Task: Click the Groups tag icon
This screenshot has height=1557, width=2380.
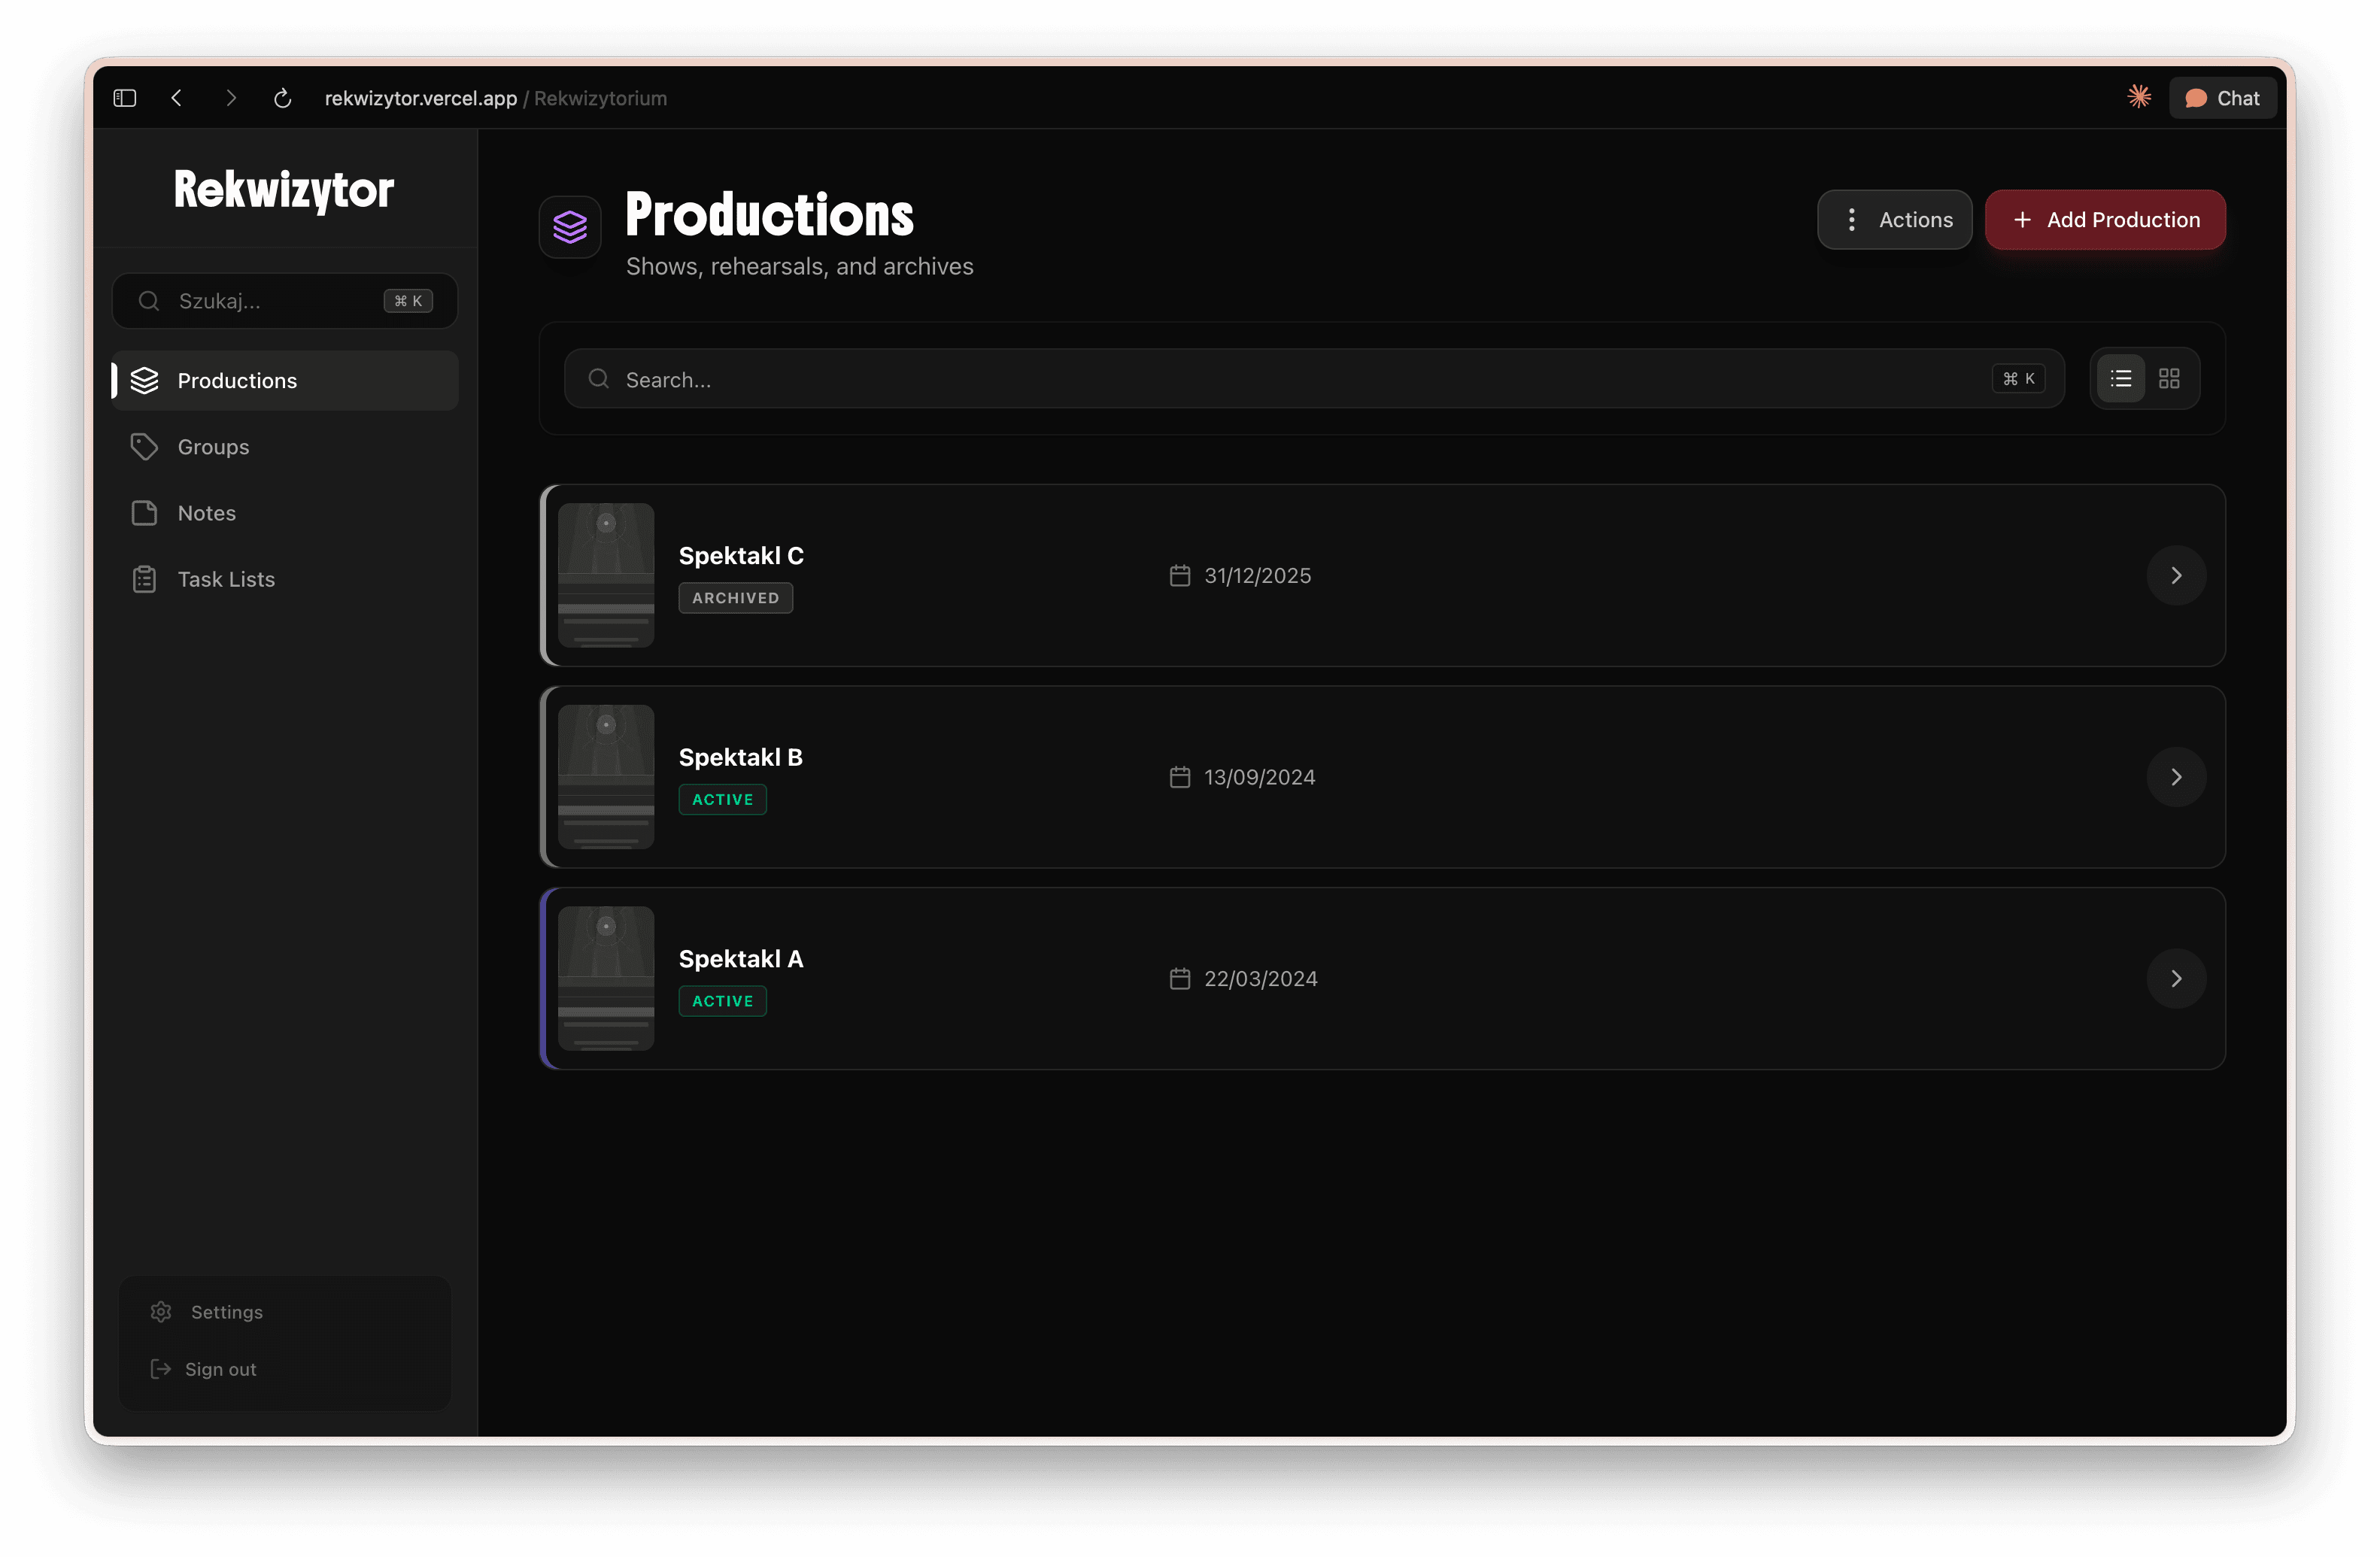Action: (145, 447)
